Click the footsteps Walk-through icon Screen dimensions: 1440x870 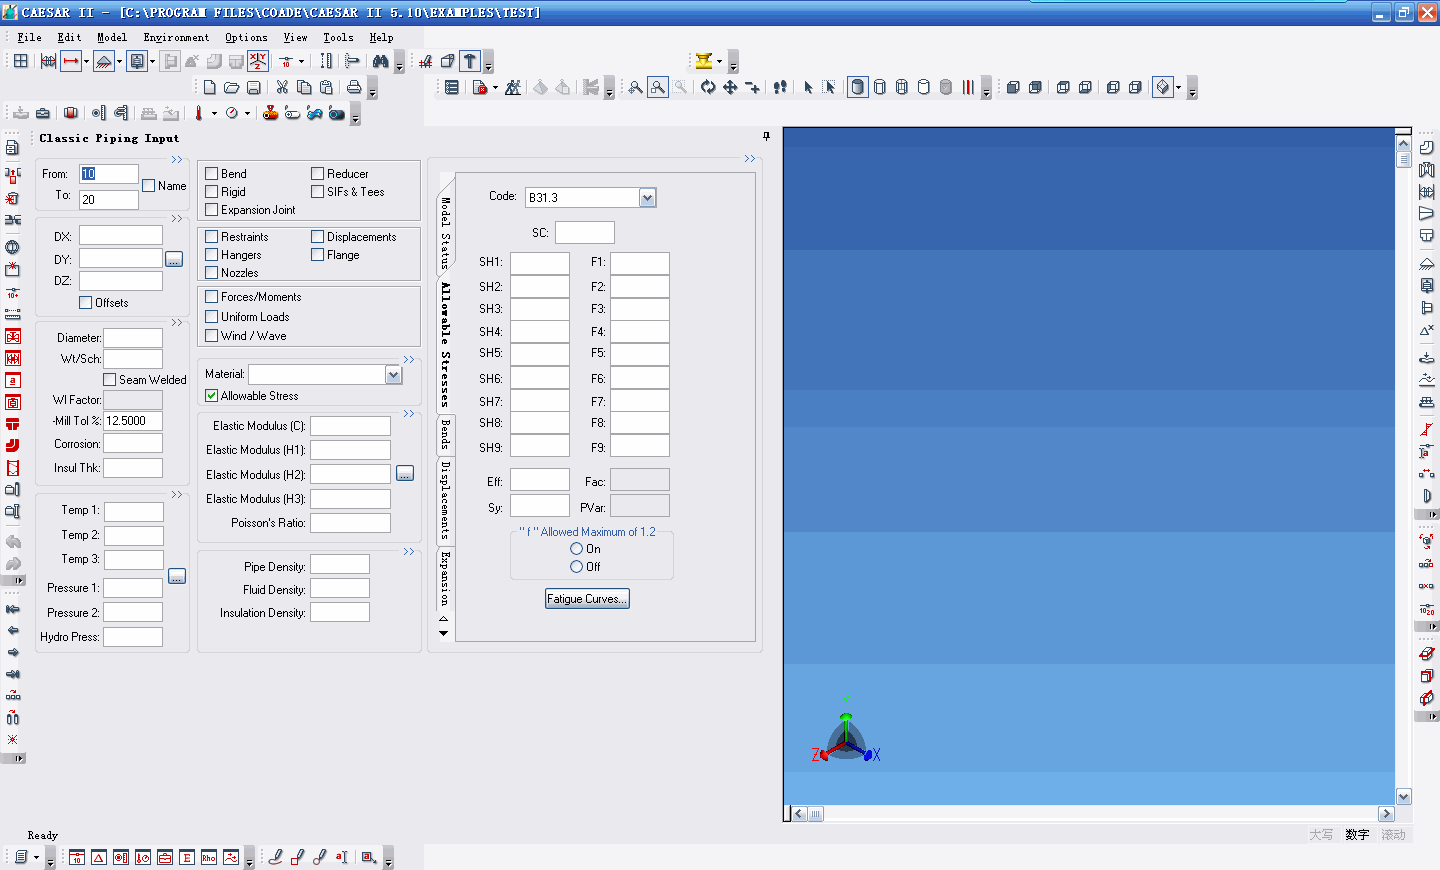pos(780,88)
